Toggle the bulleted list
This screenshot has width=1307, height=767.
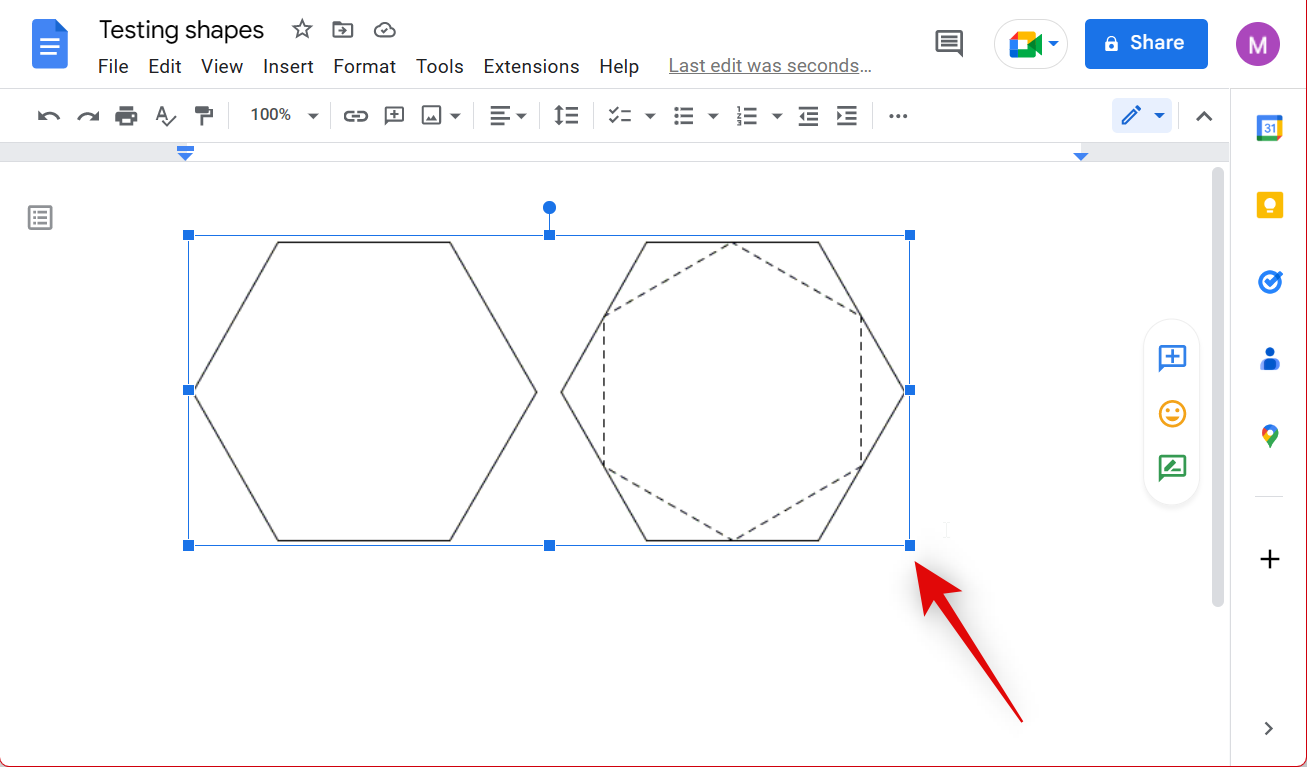coord(684,116)
